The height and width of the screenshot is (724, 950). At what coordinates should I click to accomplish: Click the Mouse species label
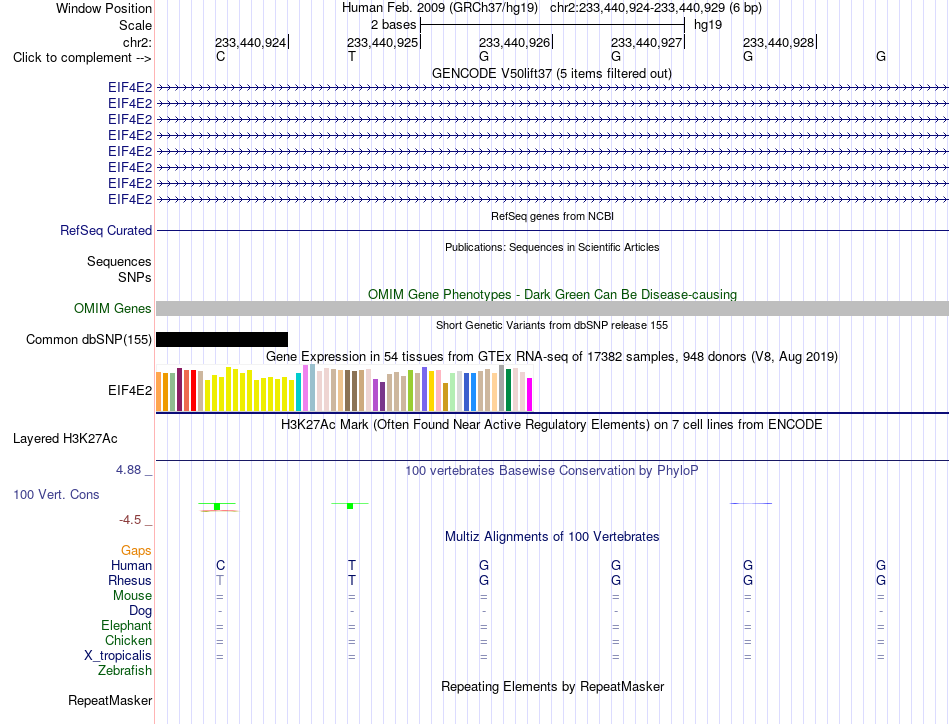pos(132,596)
